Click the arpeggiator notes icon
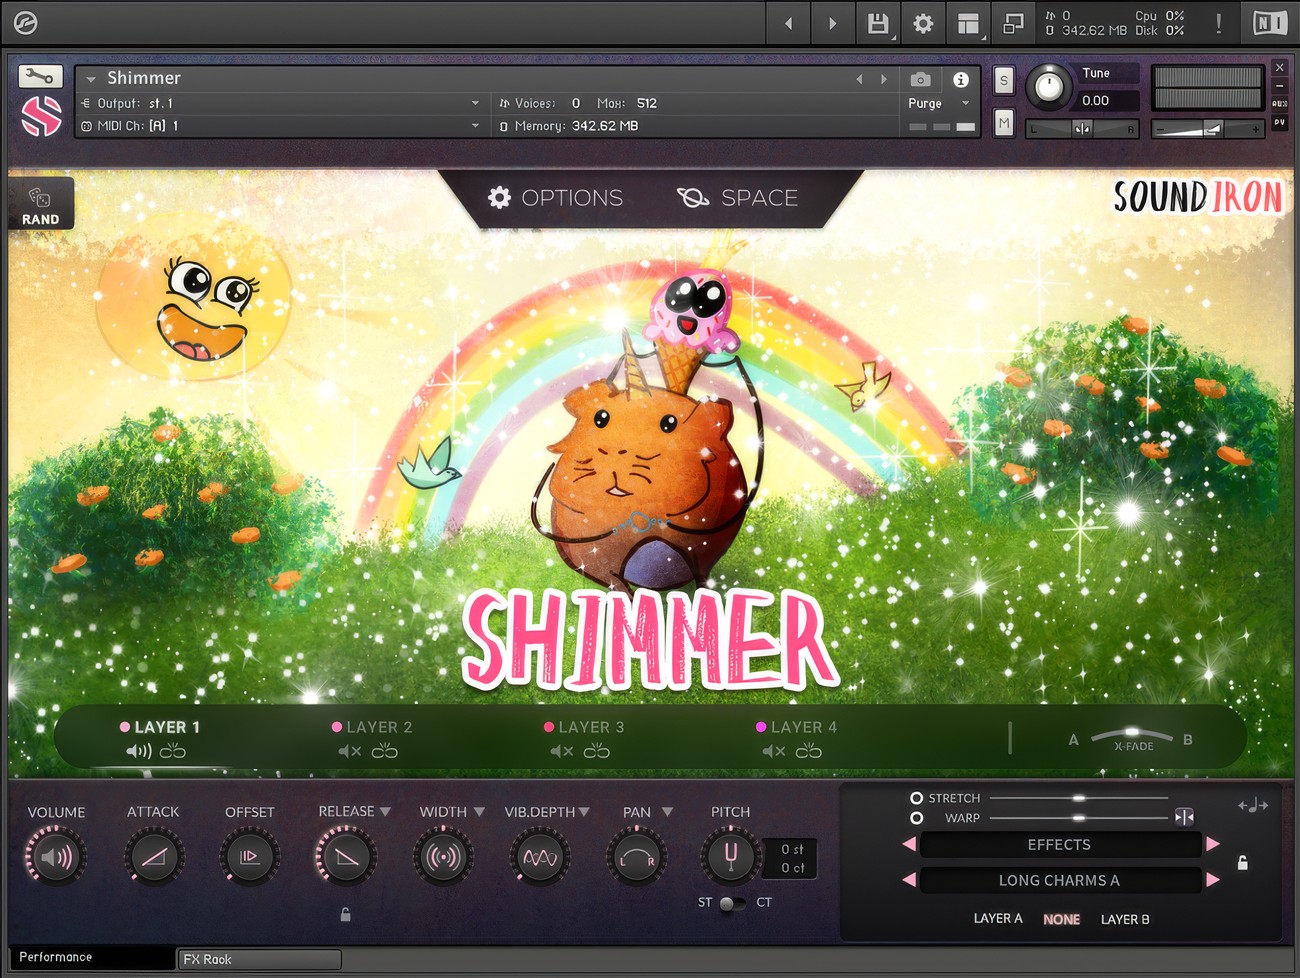Image resolution: width=1300 pixels, height=978 pixels. (x=1253, y=805)
